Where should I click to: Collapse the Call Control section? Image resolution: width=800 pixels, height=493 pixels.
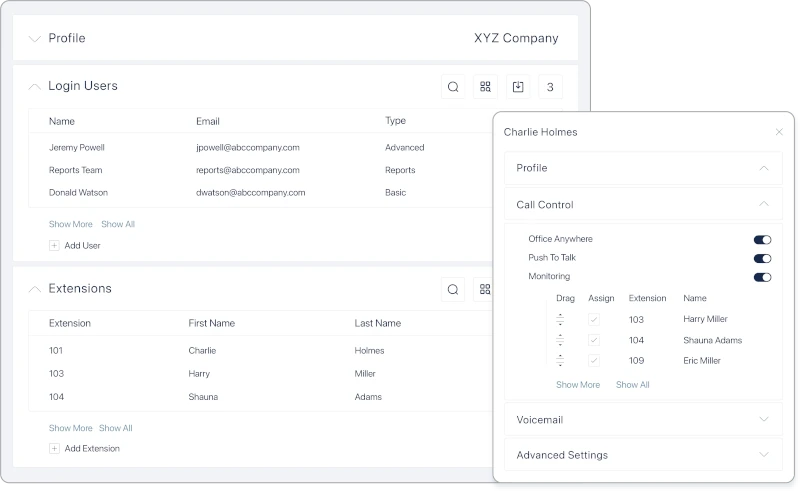pyautogui.click(x=764, y=204)
